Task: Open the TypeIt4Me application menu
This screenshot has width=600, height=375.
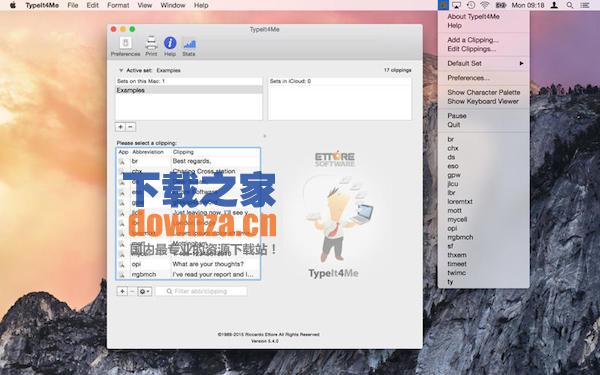Action: coord(42,5)
